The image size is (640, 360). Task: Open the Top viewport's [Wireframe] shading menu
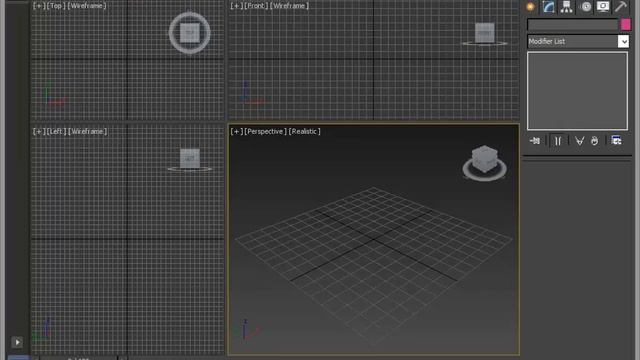click(87, 6)
